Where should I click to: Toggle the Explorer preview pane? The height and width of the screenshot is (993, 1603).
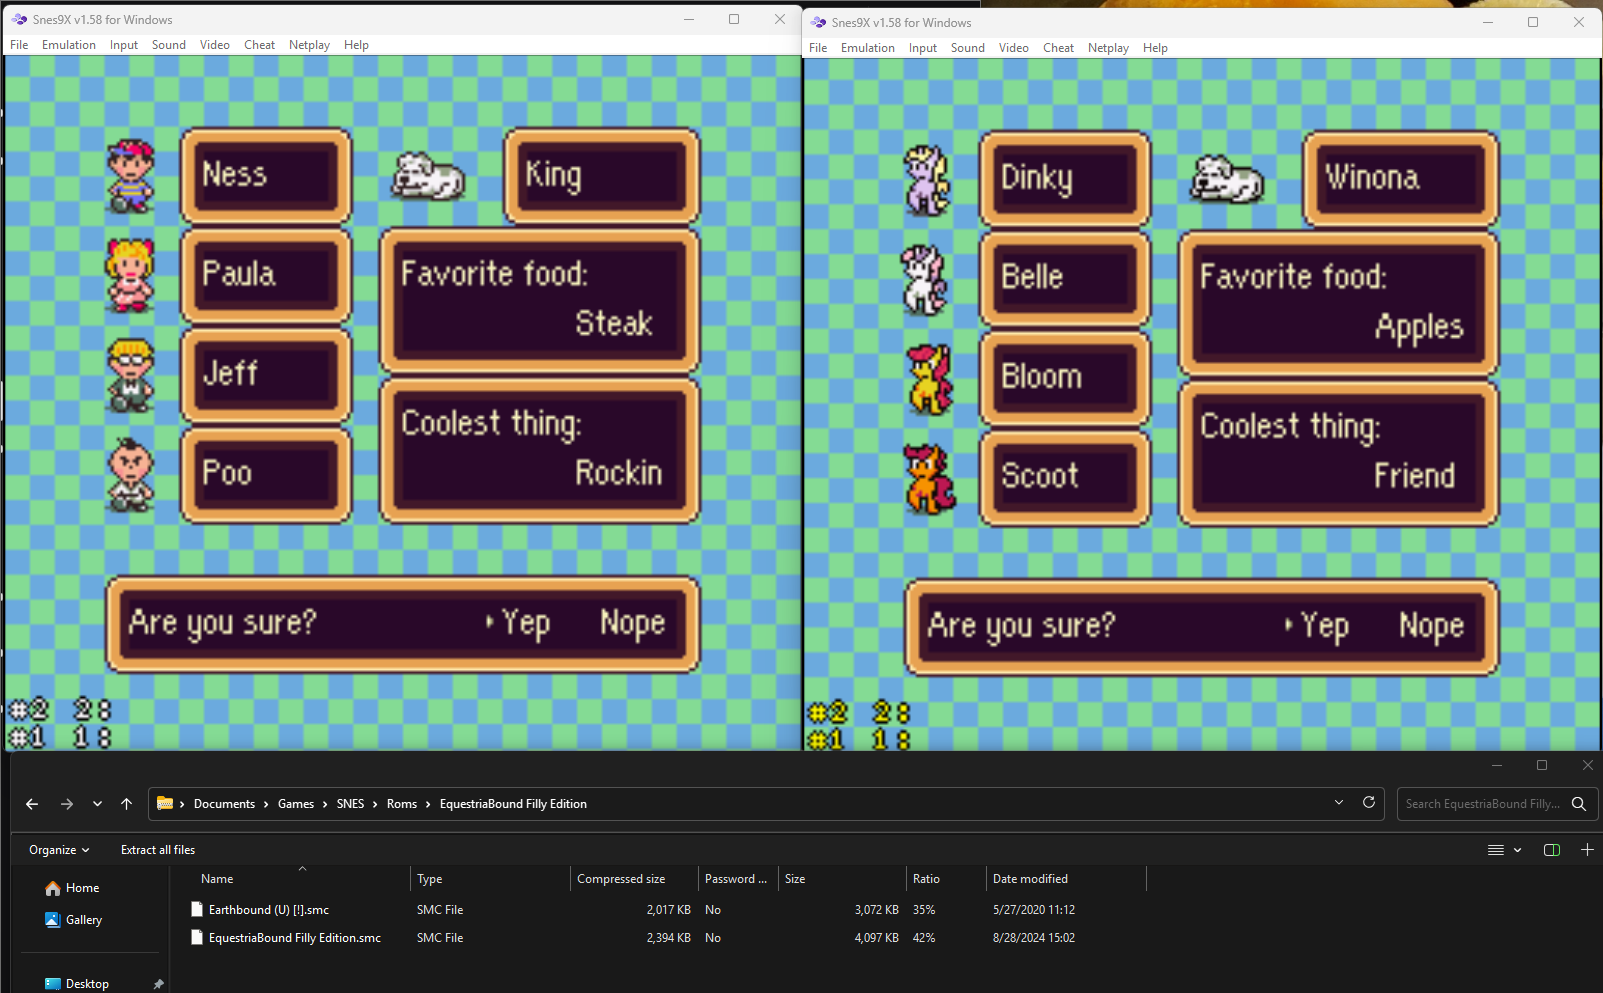coord(1552,850)
